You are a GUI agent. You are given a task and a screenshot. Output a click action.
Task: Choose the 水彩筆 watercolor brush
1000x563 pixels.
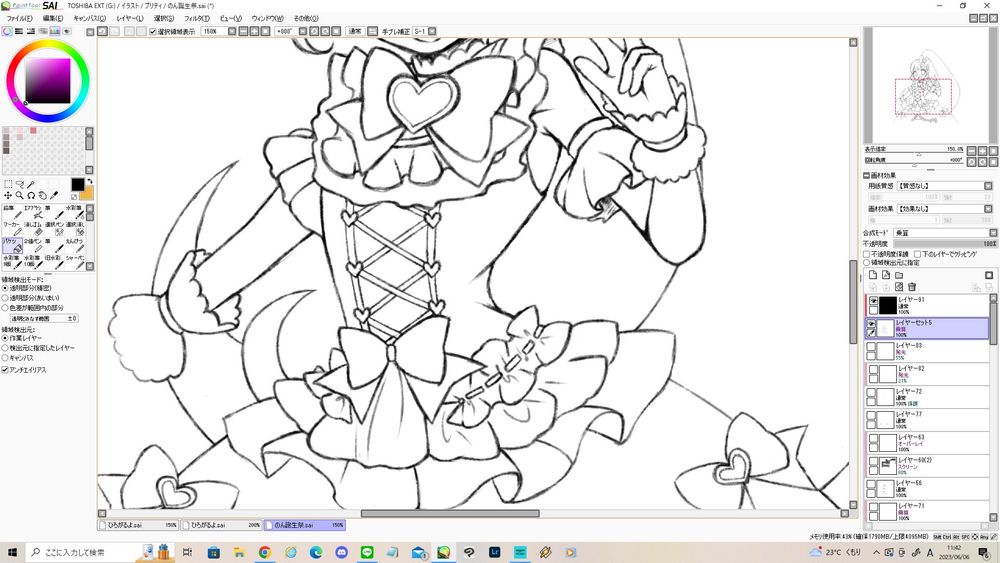(75, 212)
